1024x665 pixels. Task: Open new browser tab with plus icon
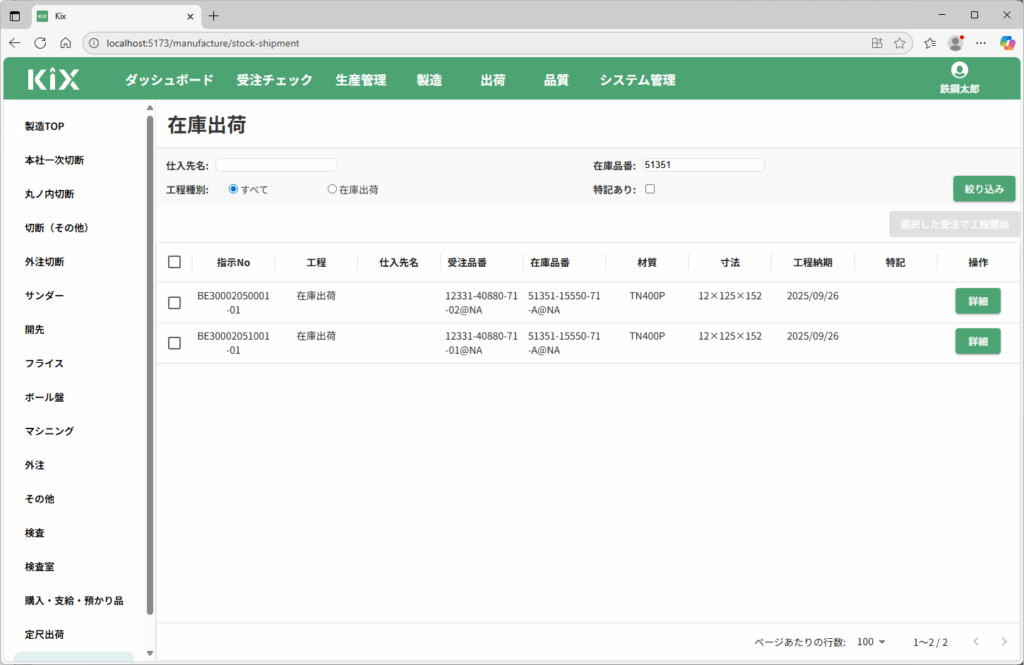(213, 15)
